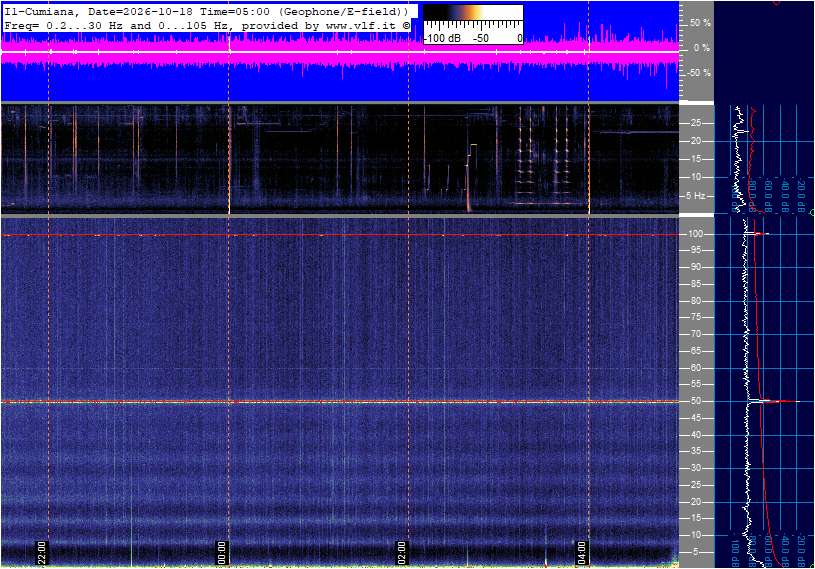
Task: Click the color palette gradient bar in legend
Action: [x=473, y=13]
